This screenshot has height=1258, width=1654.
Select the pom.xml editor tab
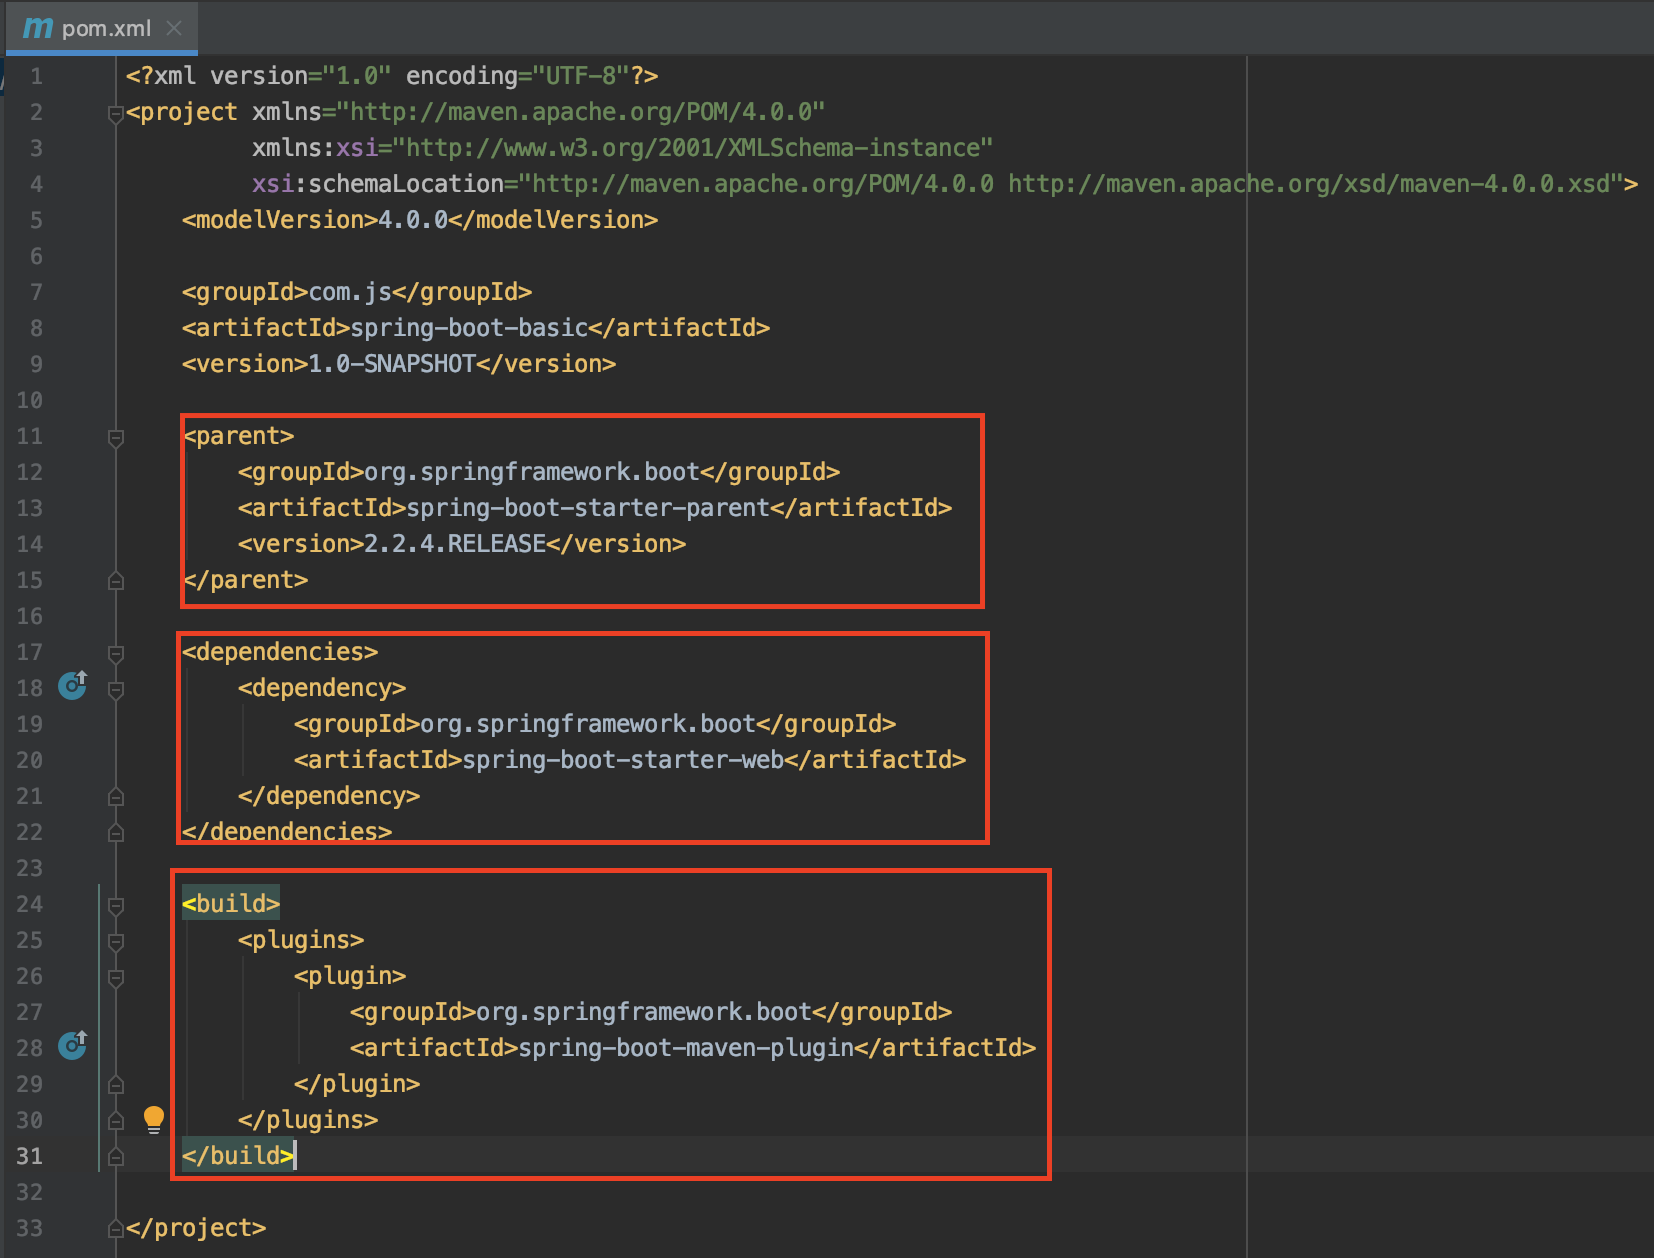[103, 29]
